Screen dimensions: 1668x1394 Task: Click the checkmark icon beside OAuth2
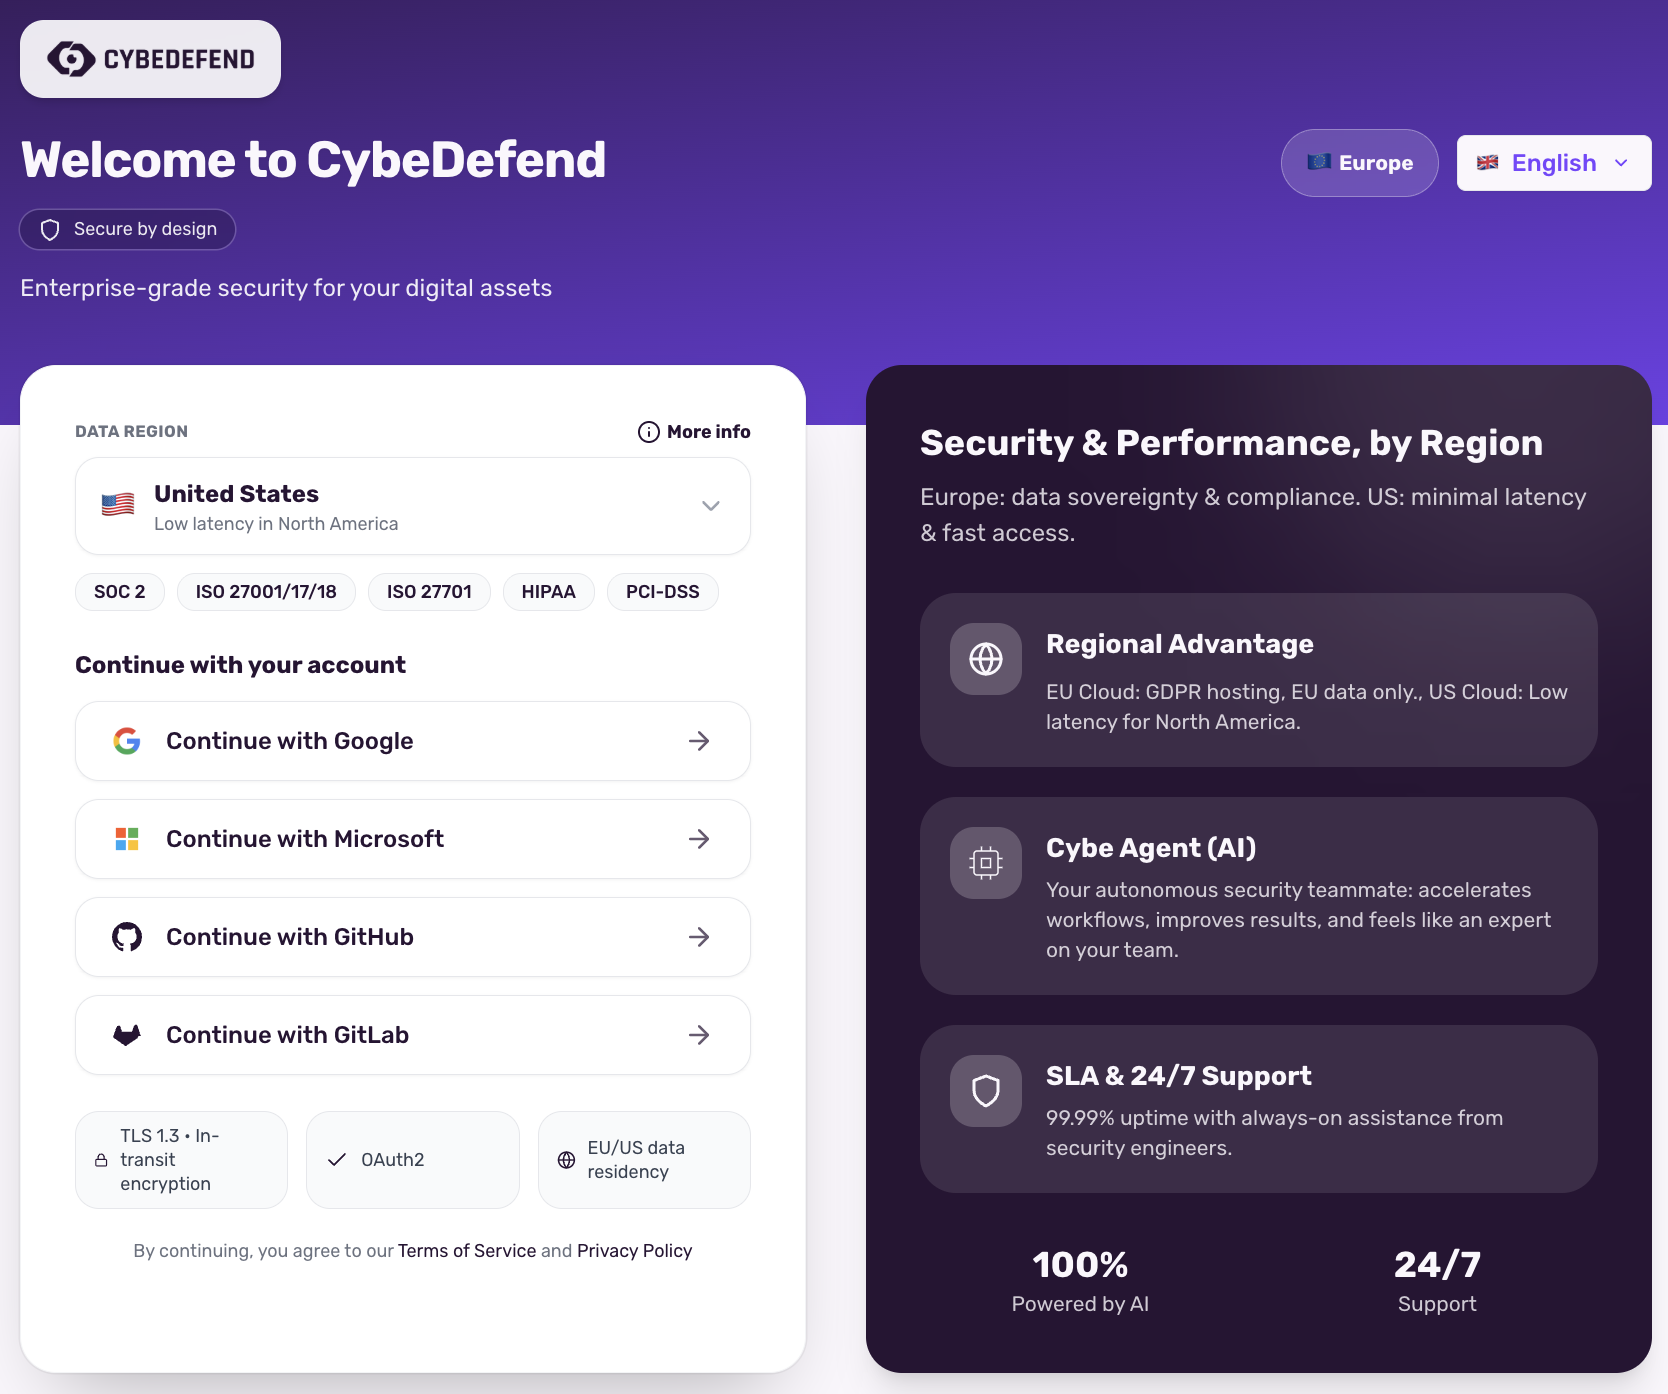(x=337, y=1160)
